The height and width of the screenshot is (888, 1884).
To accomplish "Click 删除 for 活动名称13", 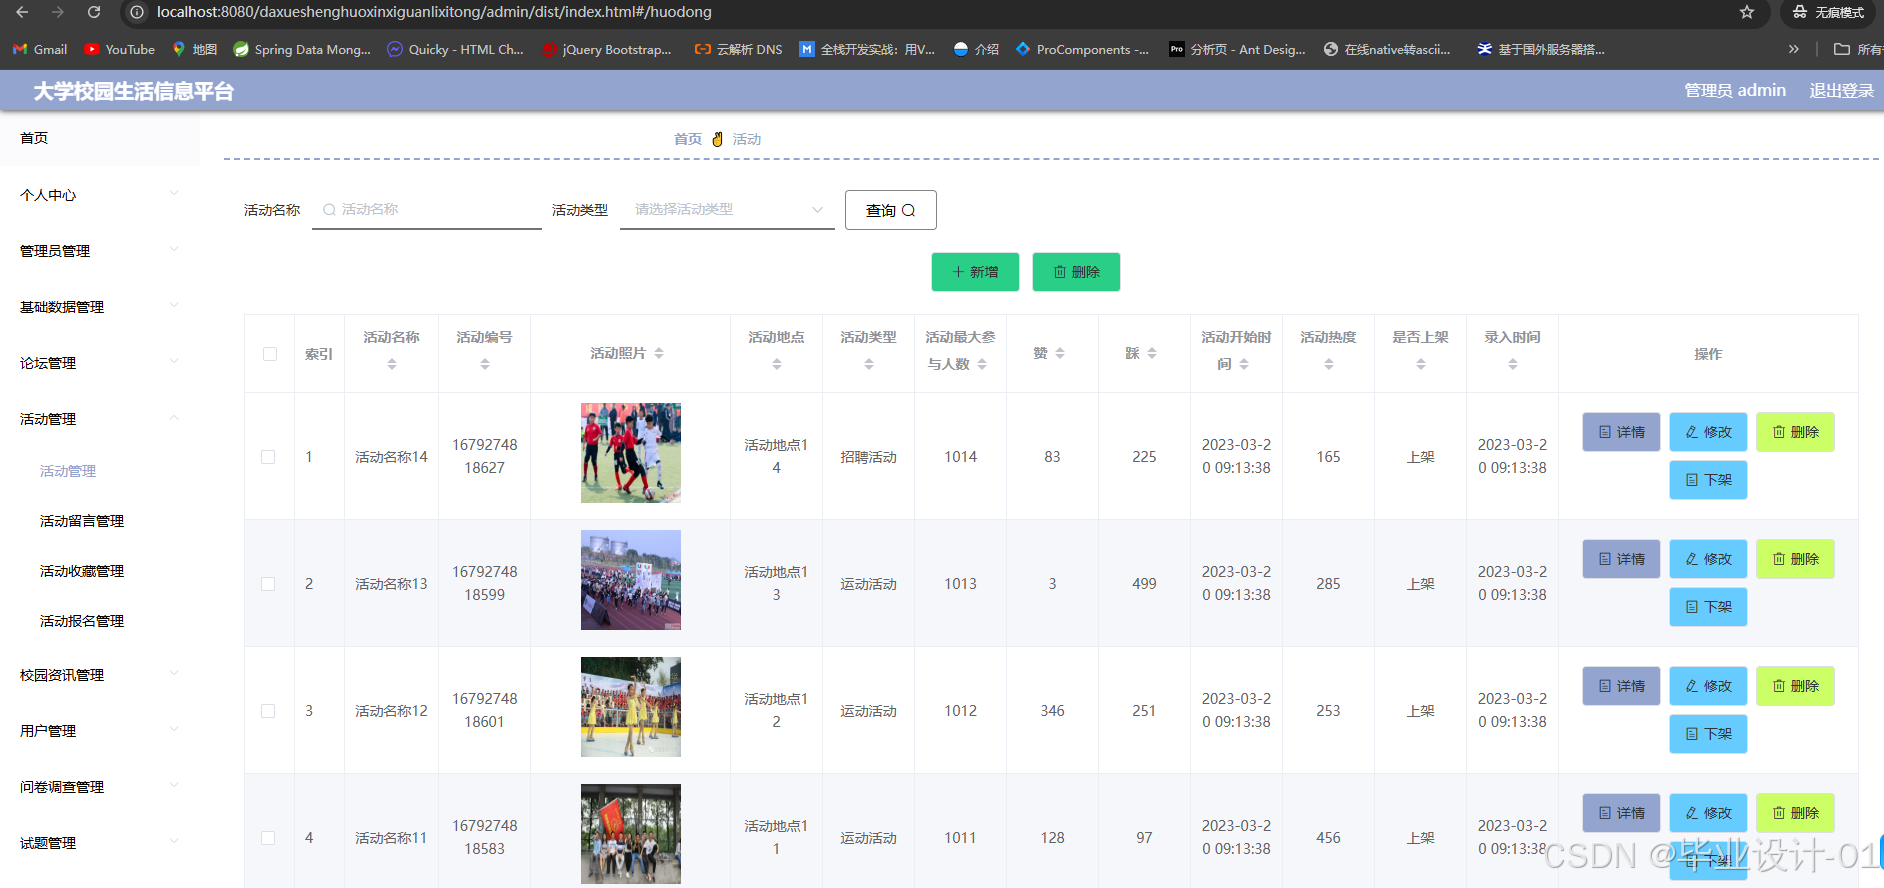I will (x=1795, y=559).
